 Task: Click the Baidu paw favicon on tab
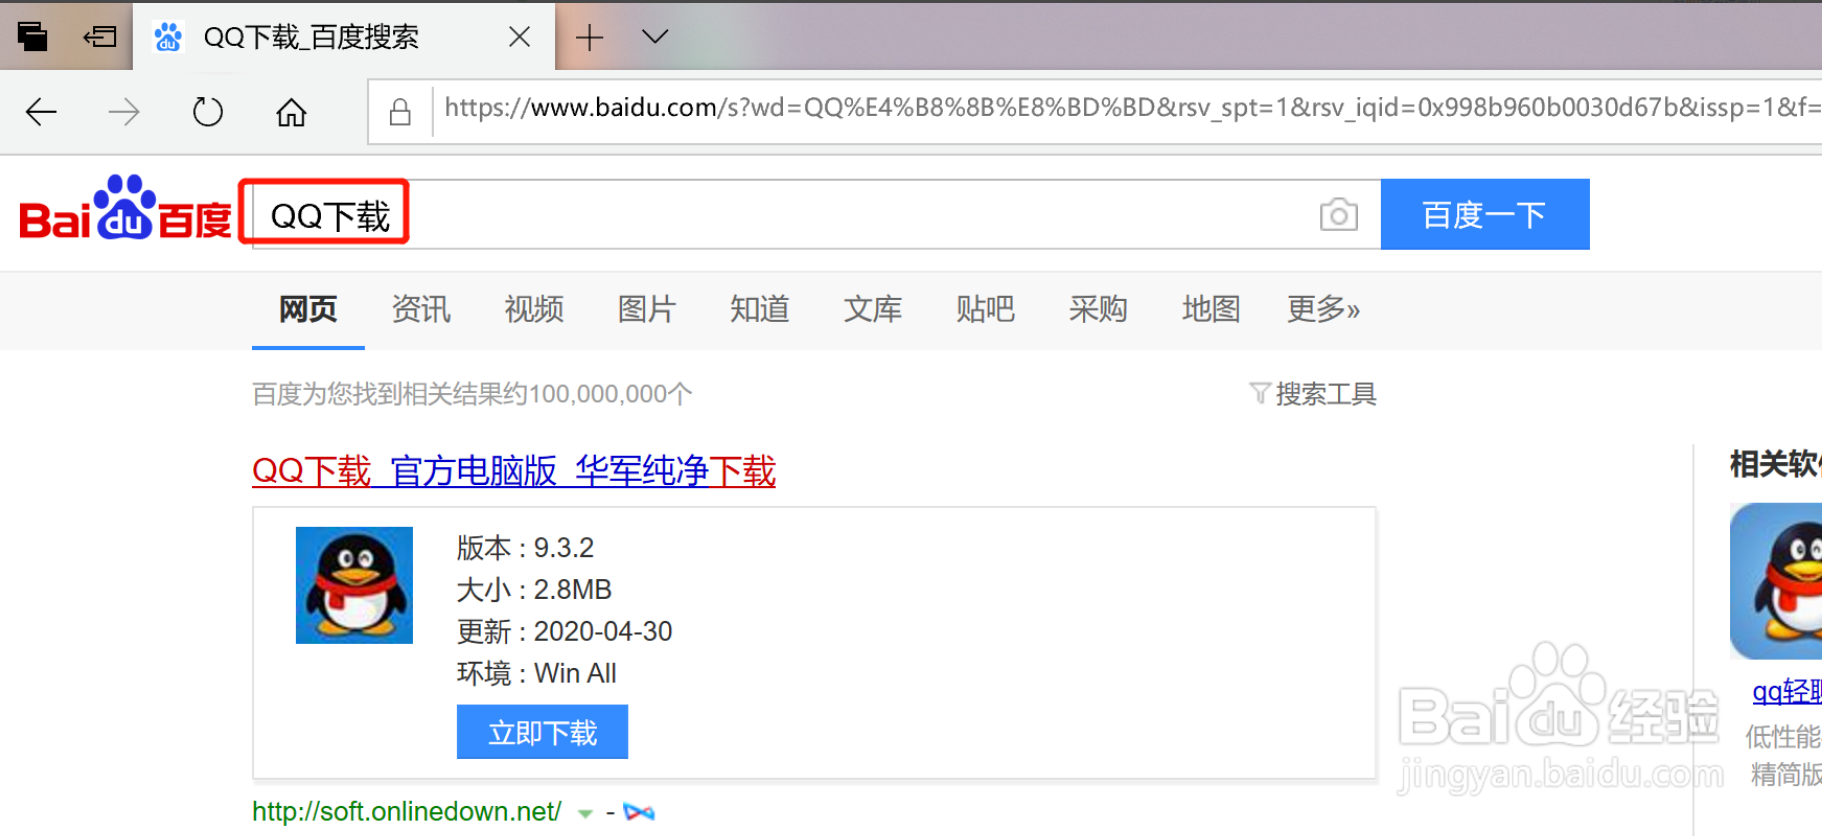[168, 37]
